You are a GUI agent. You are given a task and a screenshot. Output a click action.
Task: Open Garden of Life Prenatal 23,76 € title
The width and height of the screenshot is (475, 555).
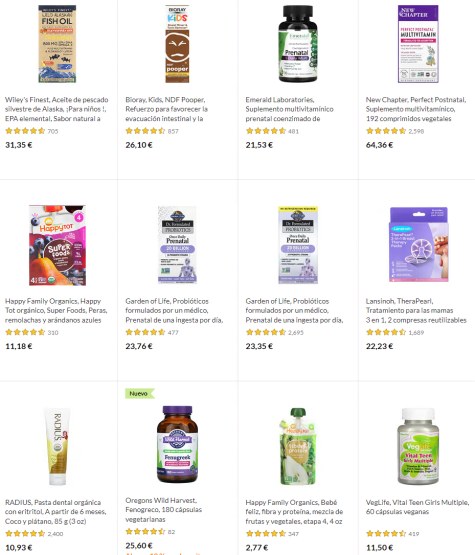[174, 310]
